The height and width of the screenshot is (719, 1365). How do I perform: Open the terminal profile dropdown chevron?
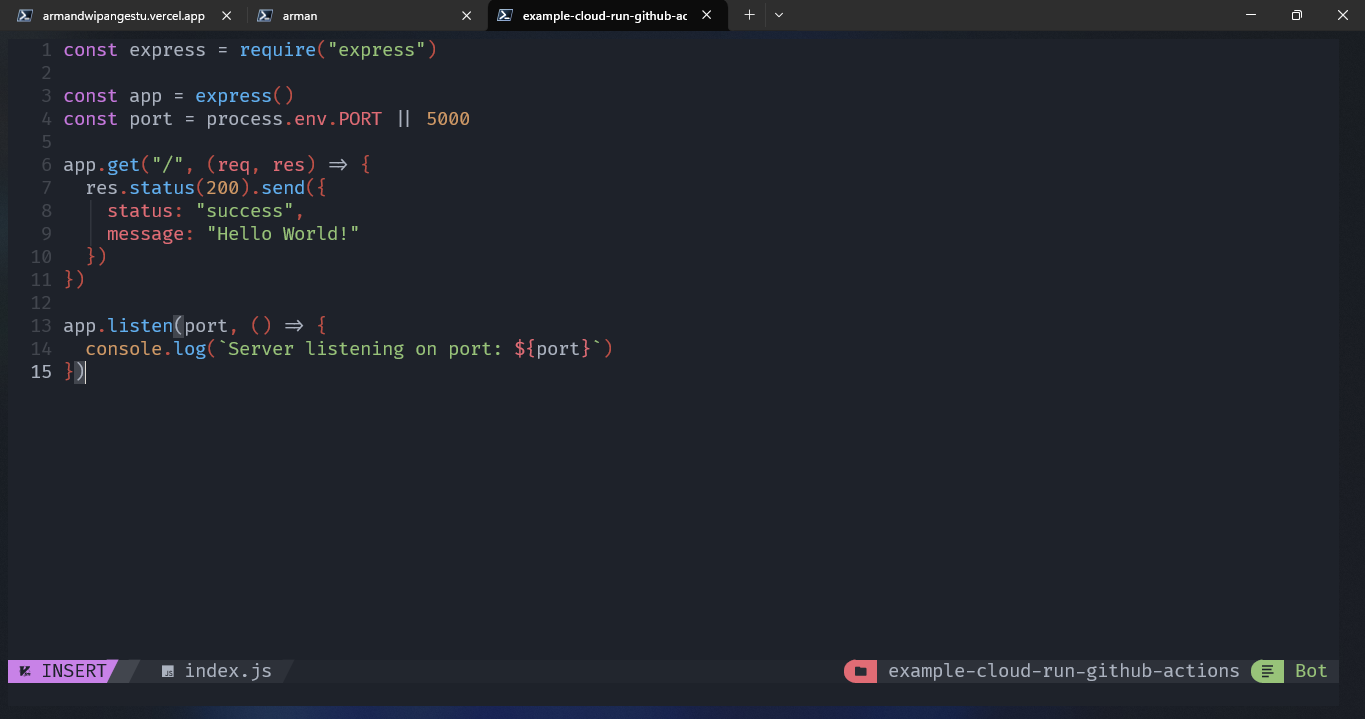point(778,15)
